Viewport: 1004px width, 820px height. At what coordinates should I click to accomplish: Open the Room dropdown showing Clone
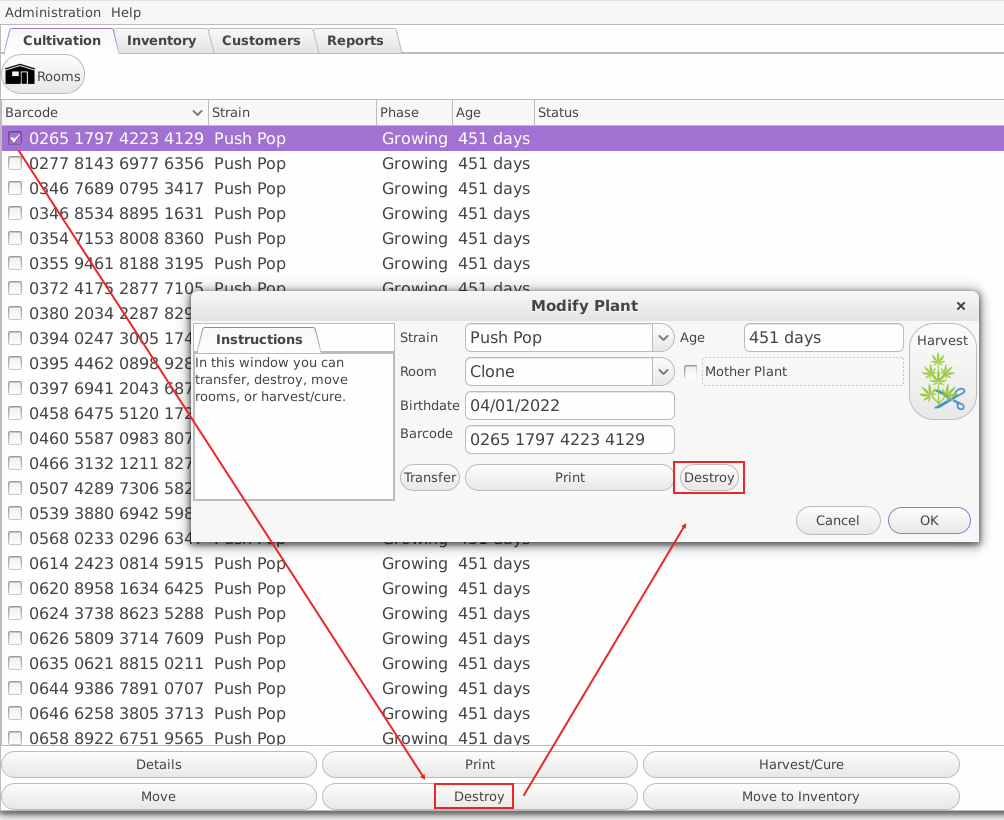coord(663,372)
